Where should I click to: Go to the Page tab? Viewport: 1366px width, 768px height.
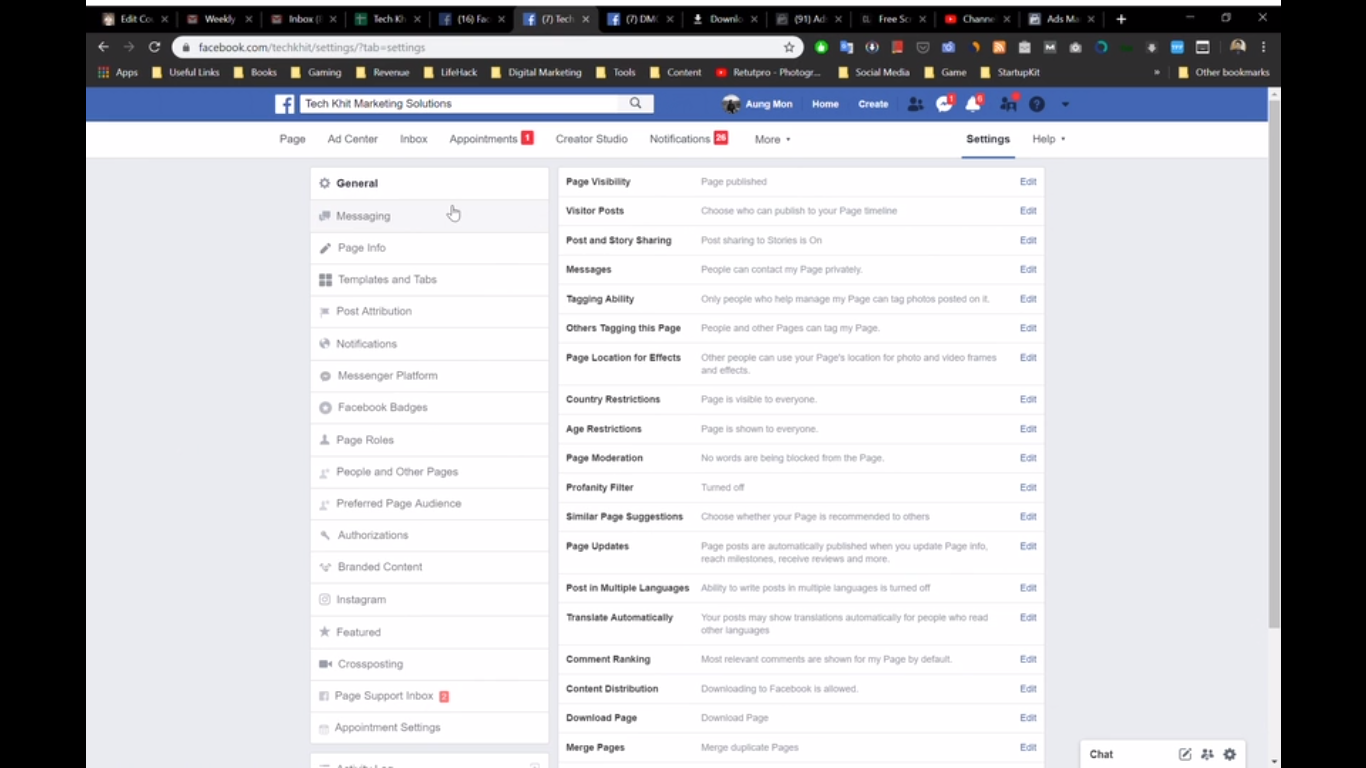click(292, 139)
